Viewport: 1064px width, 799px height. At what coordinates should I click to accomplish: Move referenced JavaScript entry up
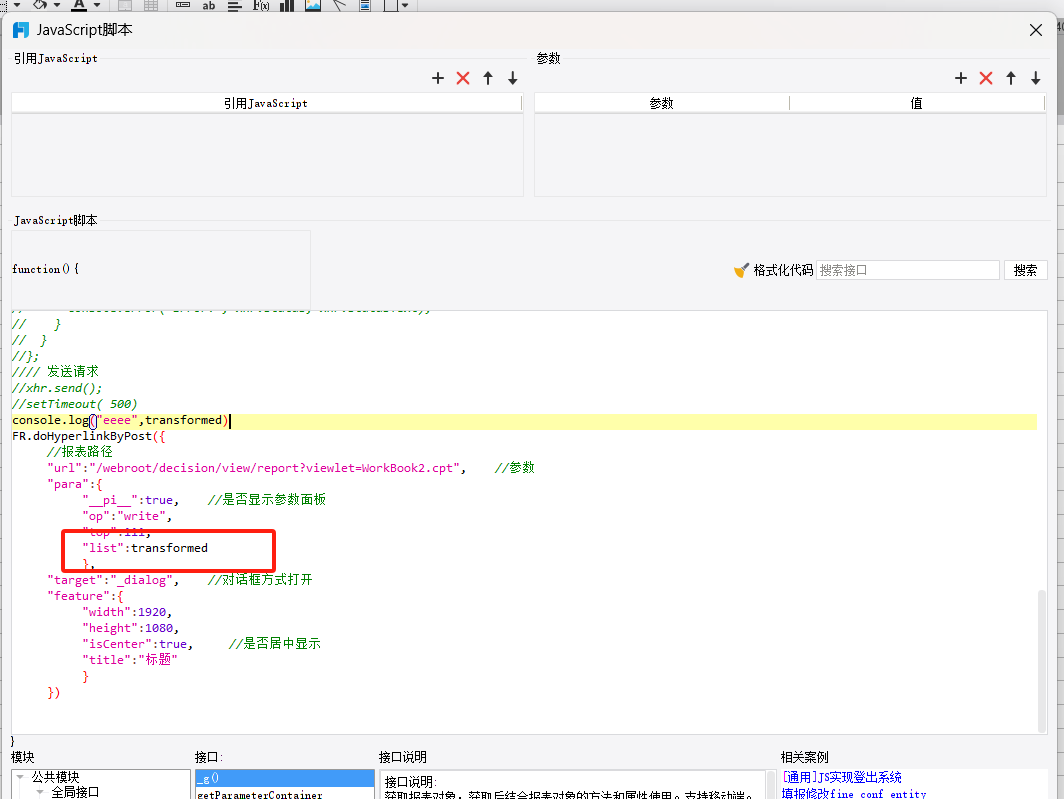pos(488,78)
